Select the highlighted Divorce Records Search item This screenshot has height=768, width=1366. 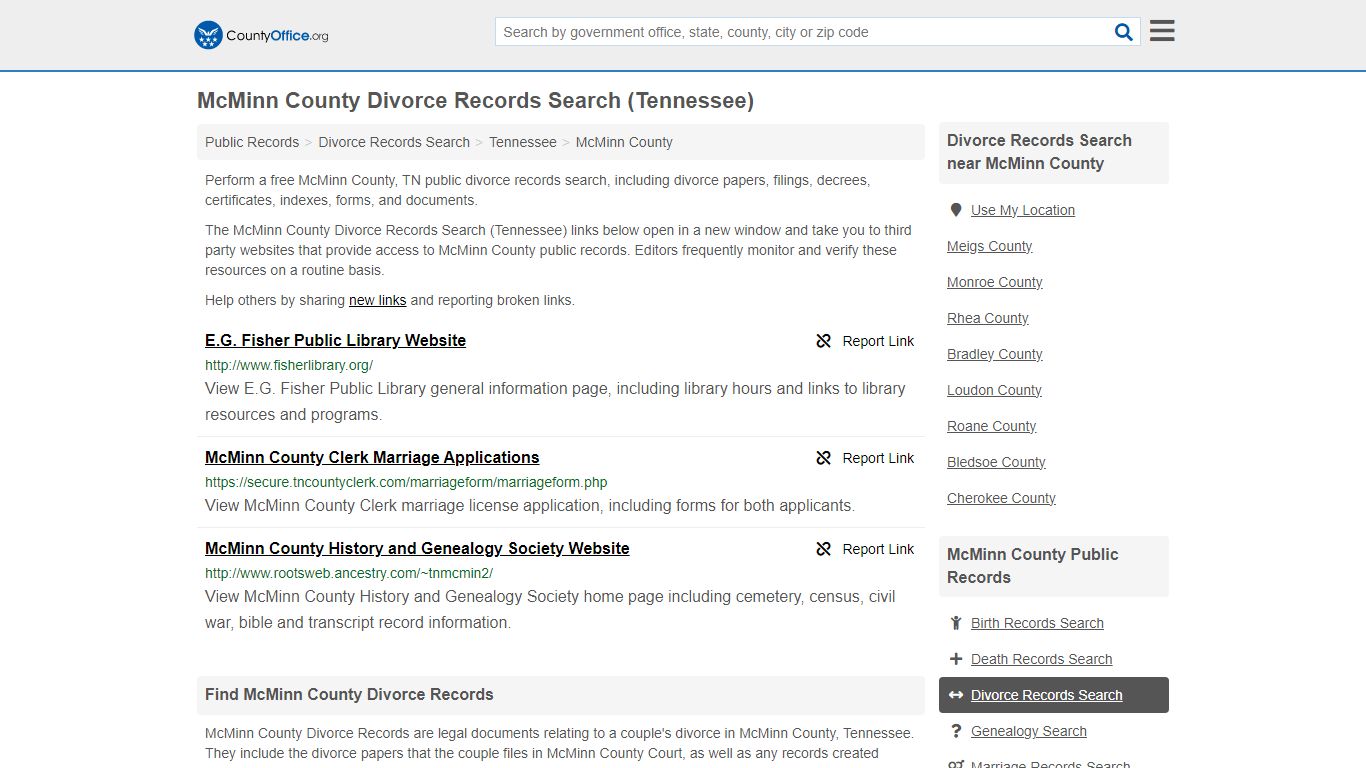point(1054,695)
